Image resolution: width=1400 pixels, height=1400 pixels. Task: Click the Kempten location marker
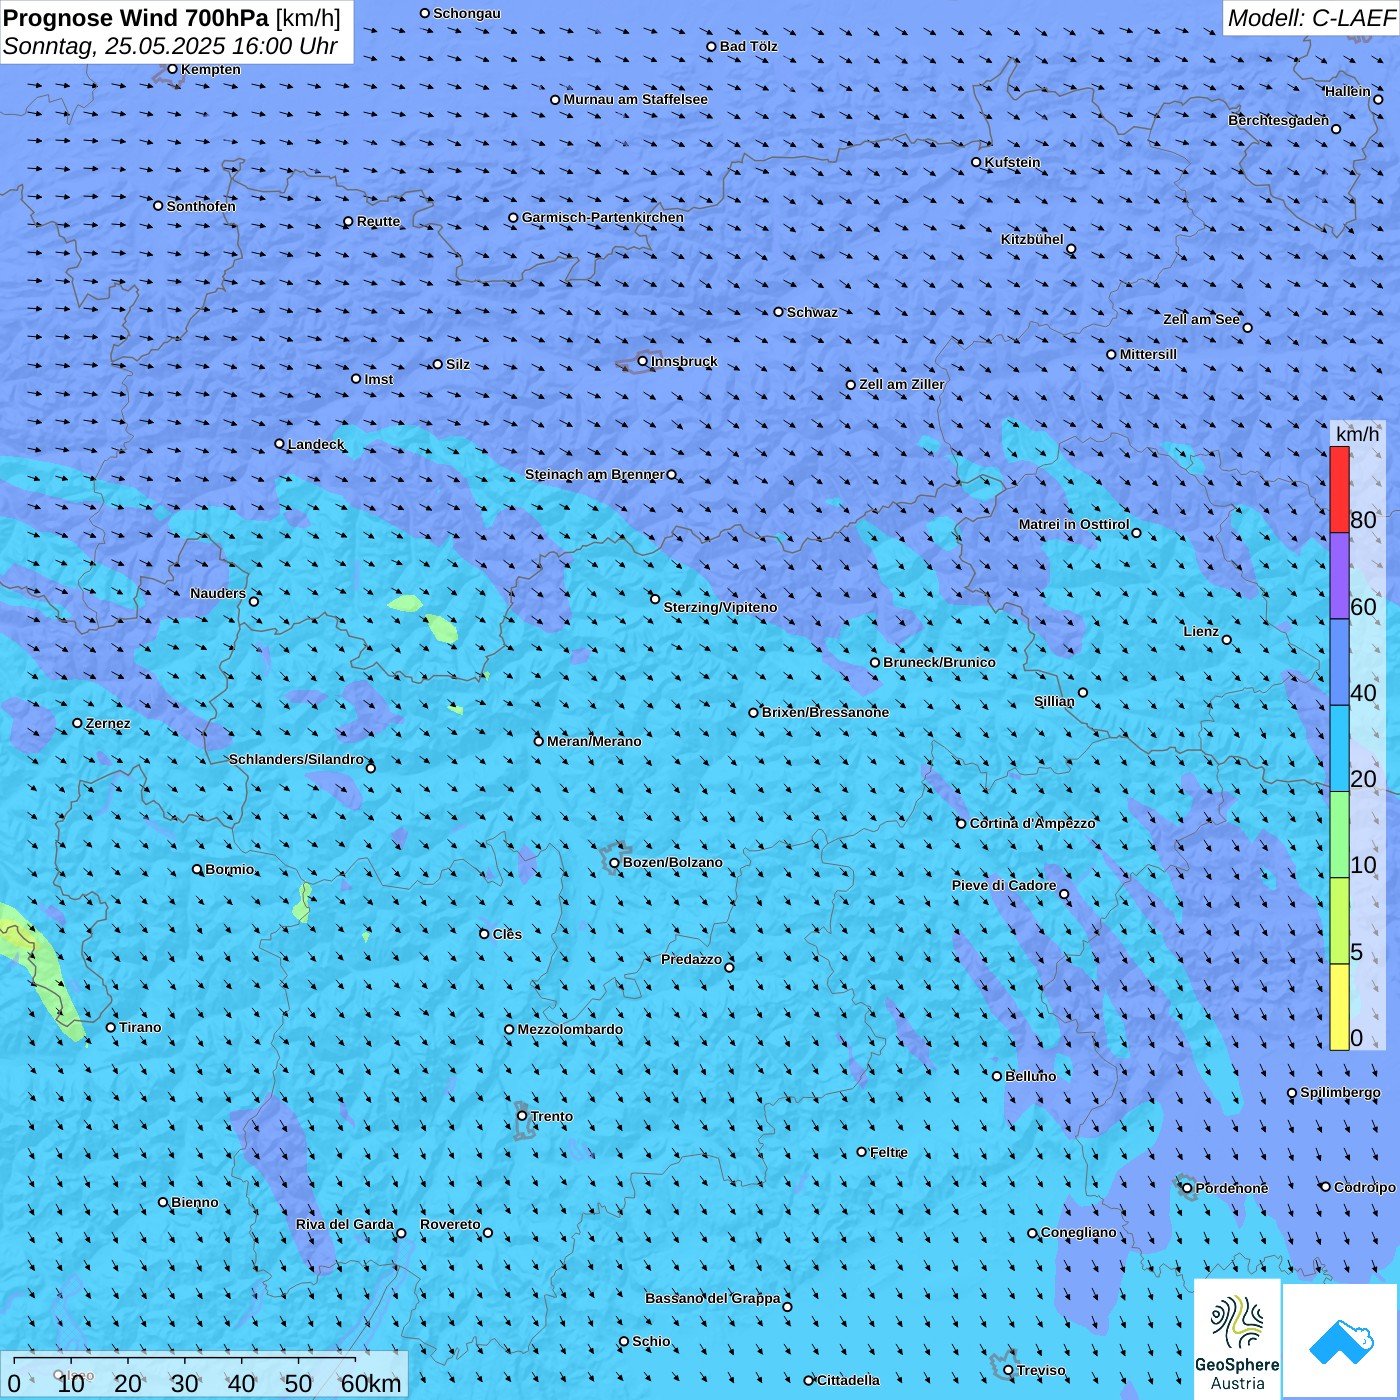[x=172, y=69]
